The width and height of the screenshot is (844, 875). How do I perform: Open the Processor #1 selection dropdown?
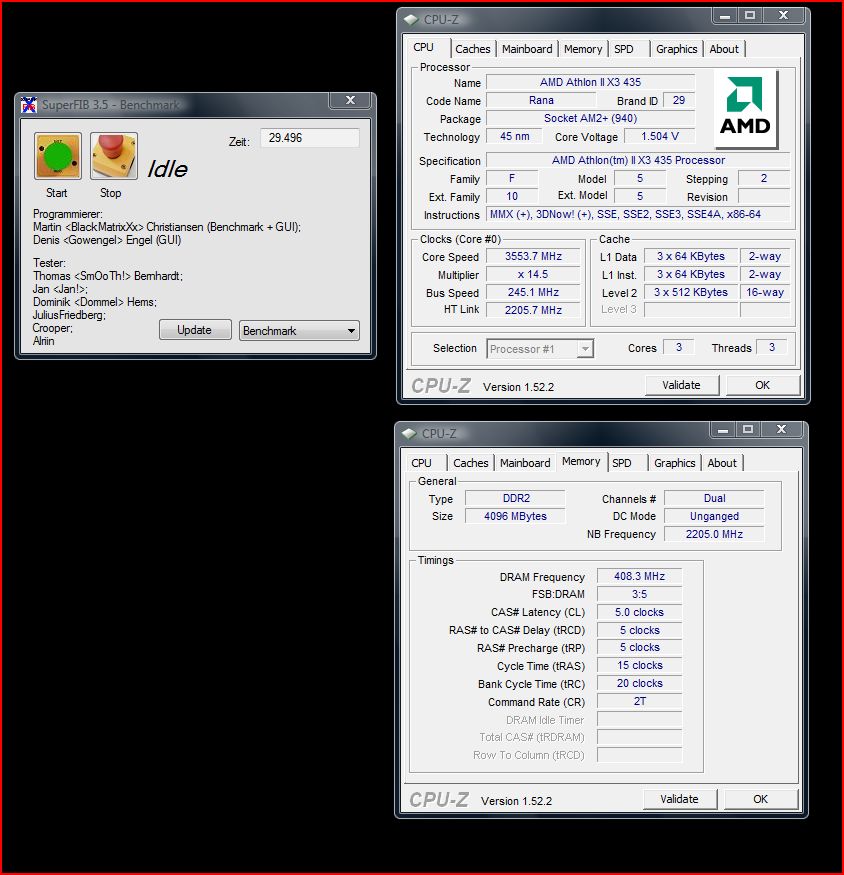[x=540, y=349]
